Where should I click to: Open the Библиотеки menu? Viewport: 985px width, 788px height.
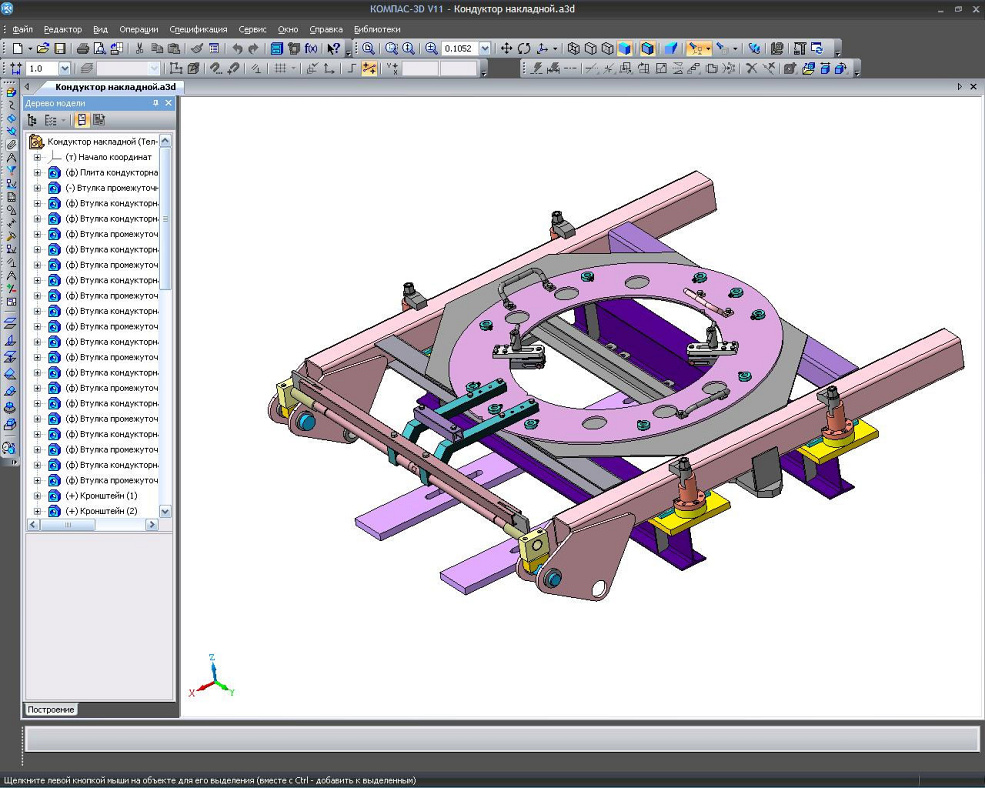pos(377,29)
